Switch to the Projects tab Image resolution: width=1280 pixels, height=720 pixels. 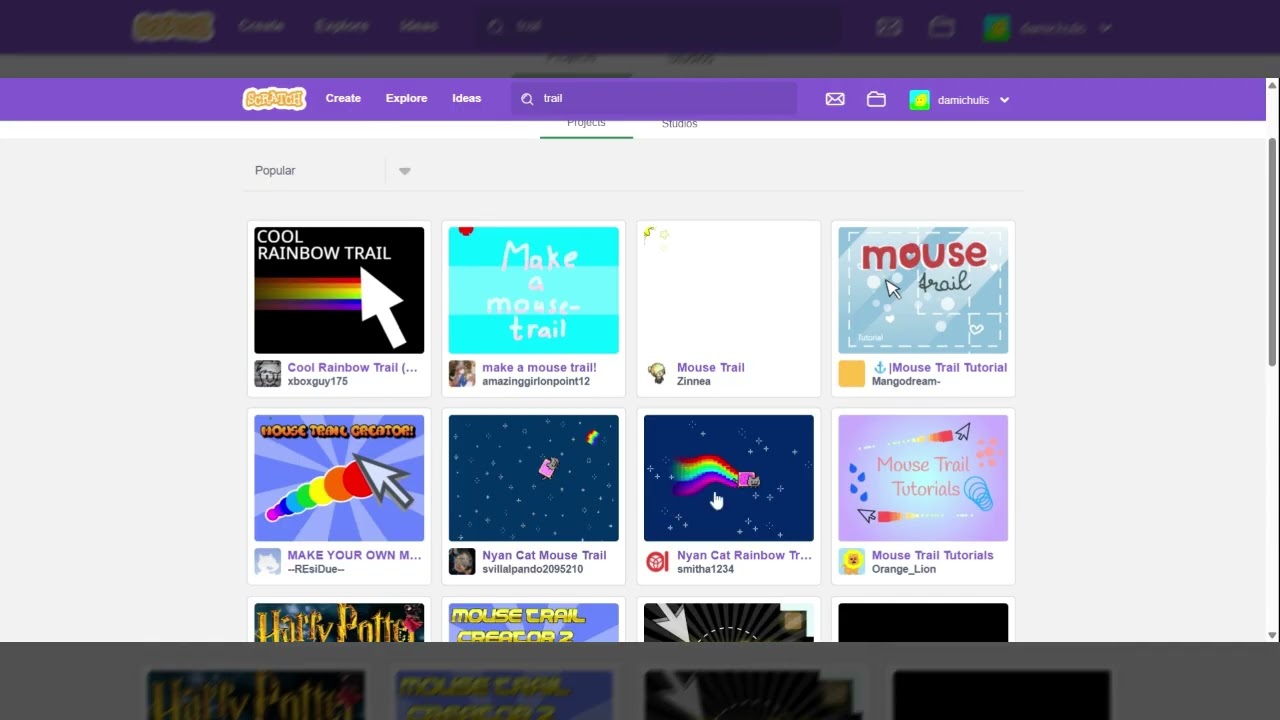(x=586, y=124)
